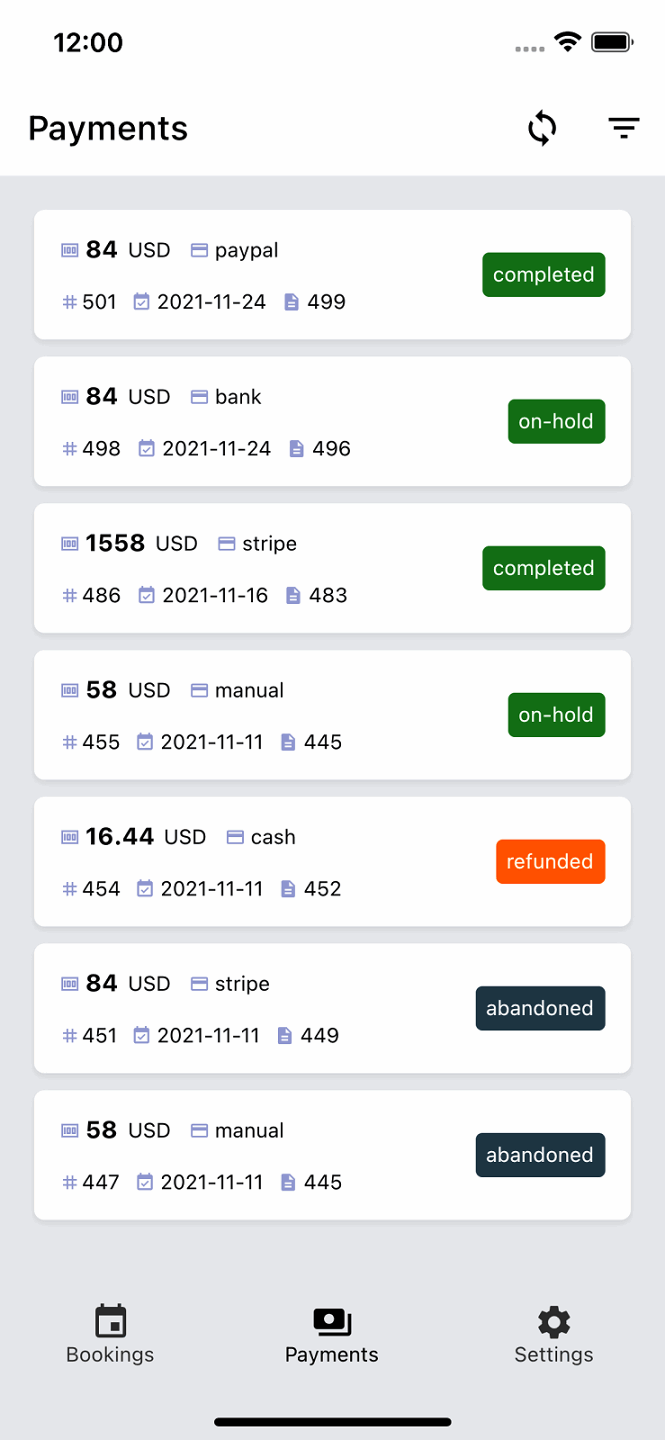Tap the refresh sync icon in header
The height and width of the screenshot is (1440, 665).
click(542, 128)
